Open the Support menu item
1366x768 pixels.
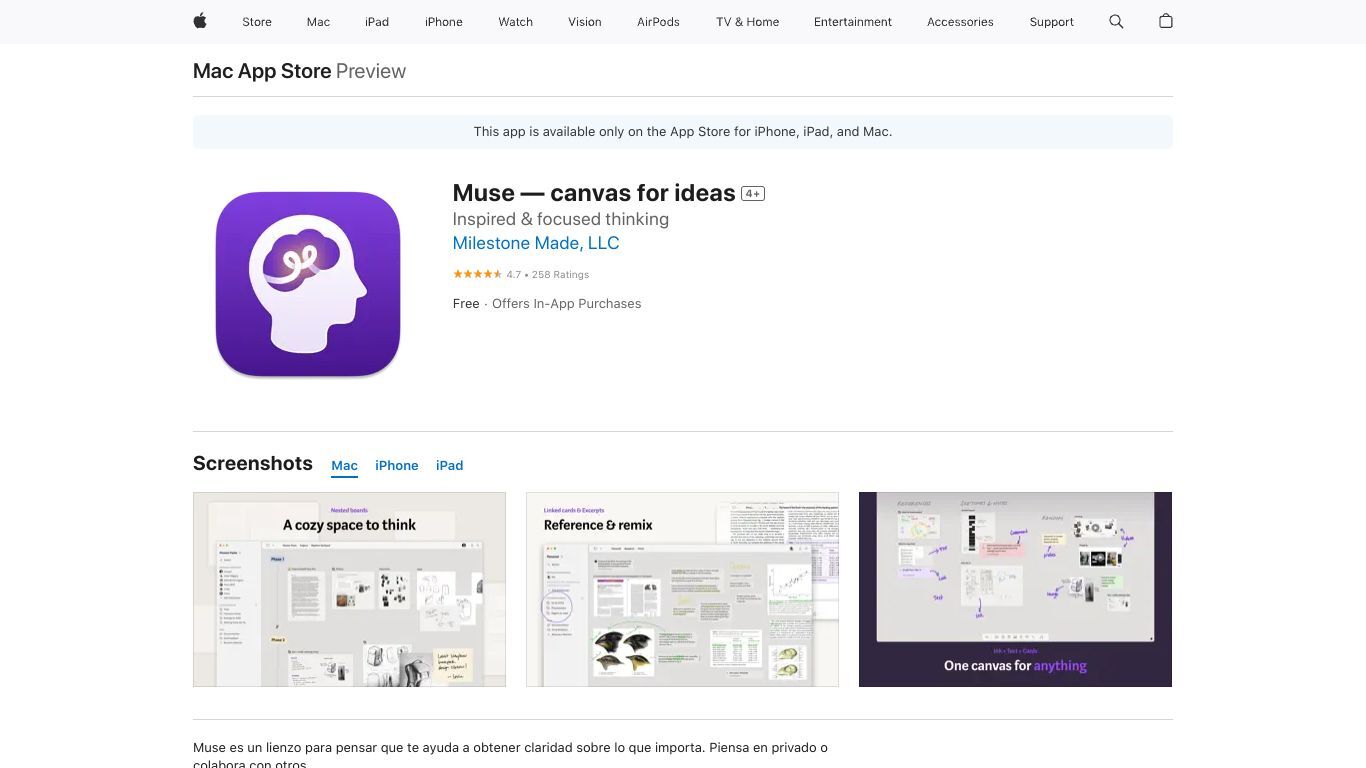(1051, 22)
